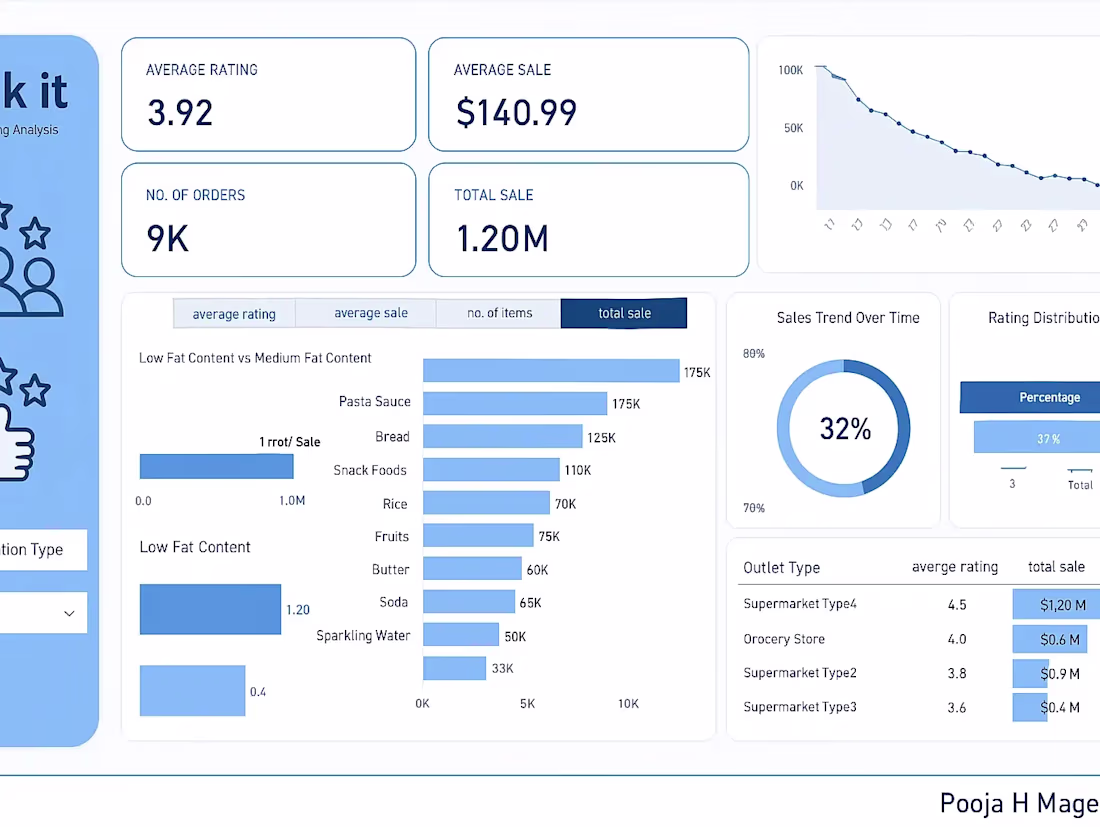
Task: Select the Orocery Store row
Action: 918,639
